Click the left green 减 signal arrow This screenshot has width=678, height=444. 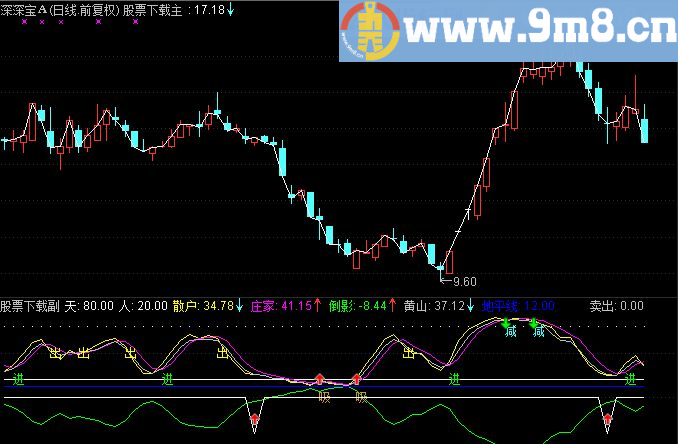point(505,323)
